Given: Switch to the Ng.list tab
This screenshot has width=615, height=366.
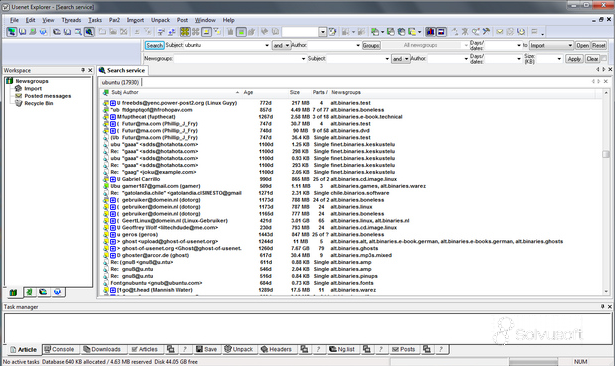Looking at the screenshot, I should pyautogui.click(x=342, y=349).
